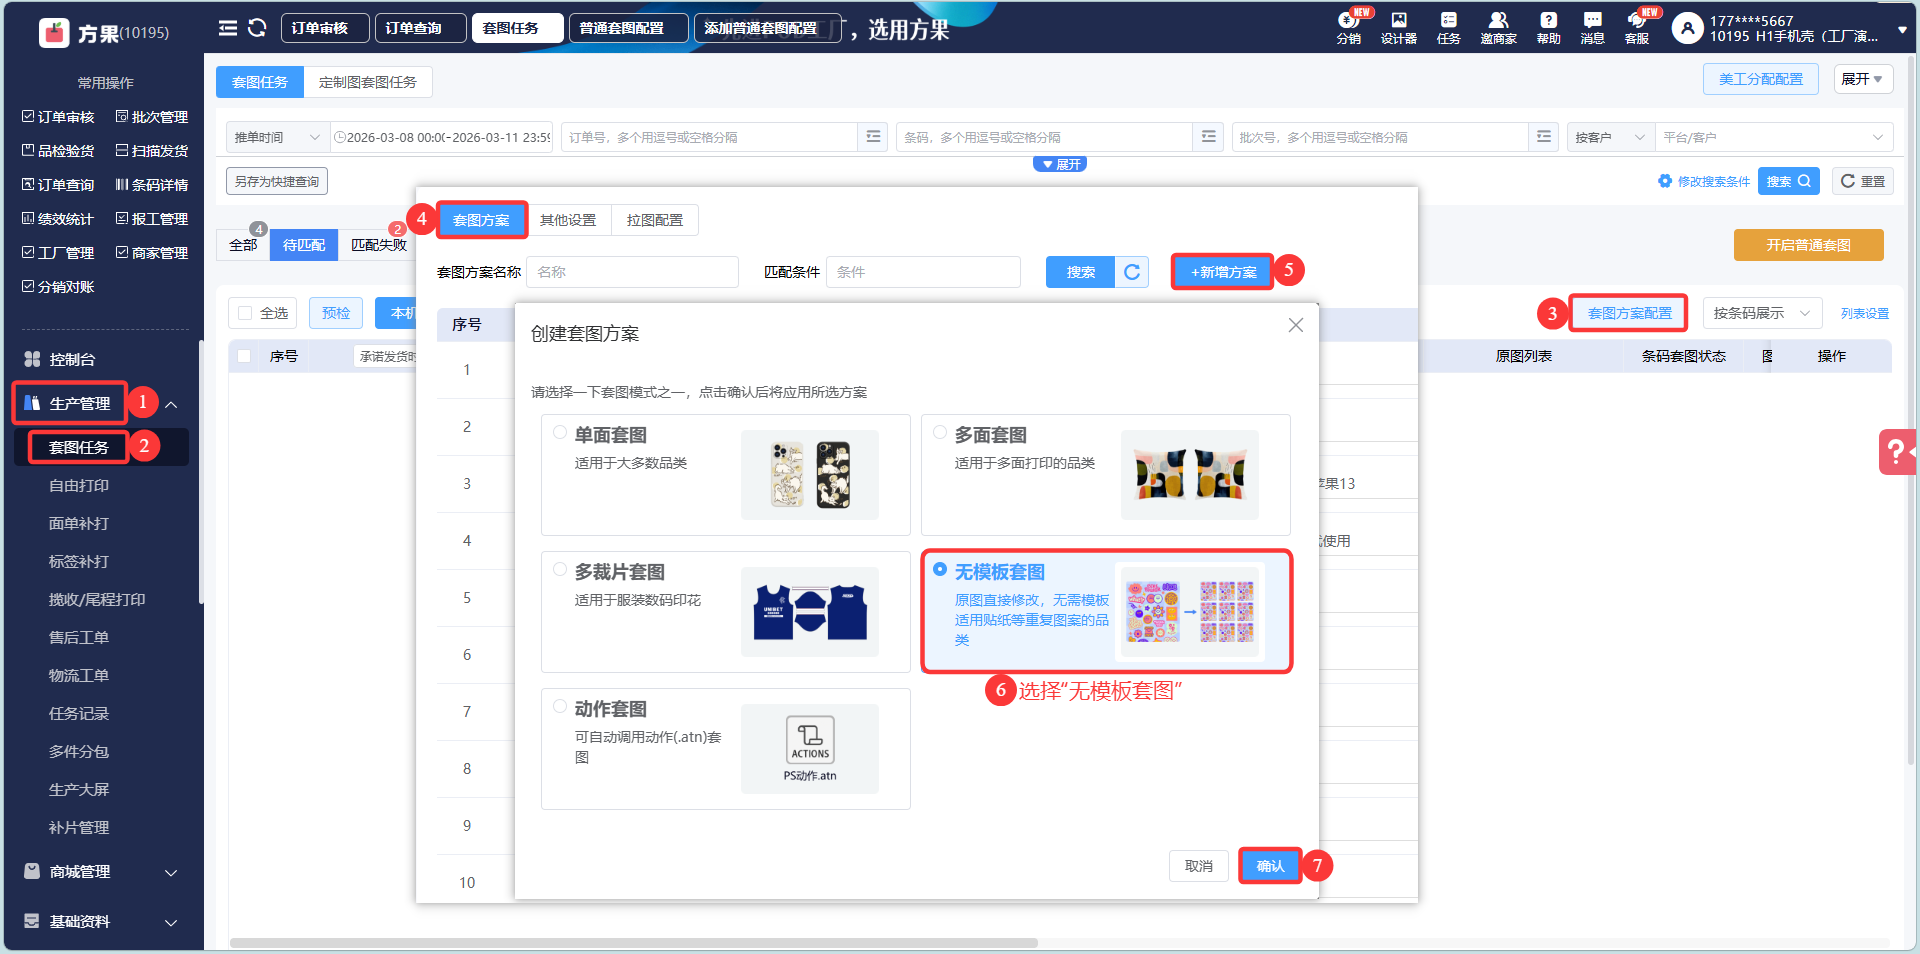Show the 匹配失败 status tab
Image resolution: width=1920 pixels, height=954 pixels.
coord(379,245)
